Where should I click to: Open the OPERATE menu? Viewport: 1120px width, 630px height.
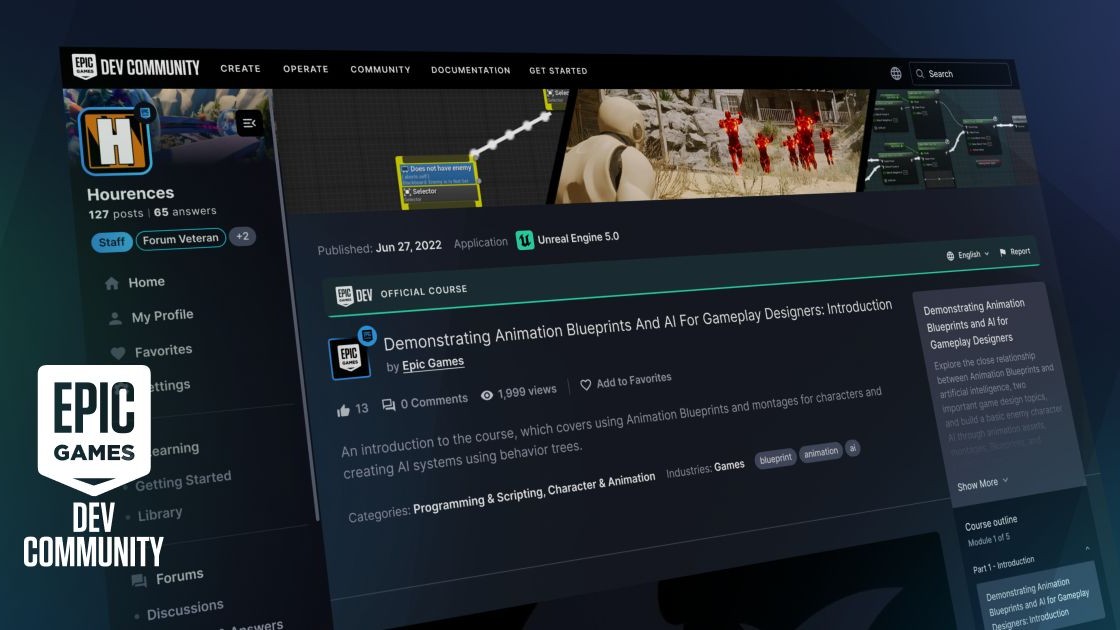click(x=306, y=69)
